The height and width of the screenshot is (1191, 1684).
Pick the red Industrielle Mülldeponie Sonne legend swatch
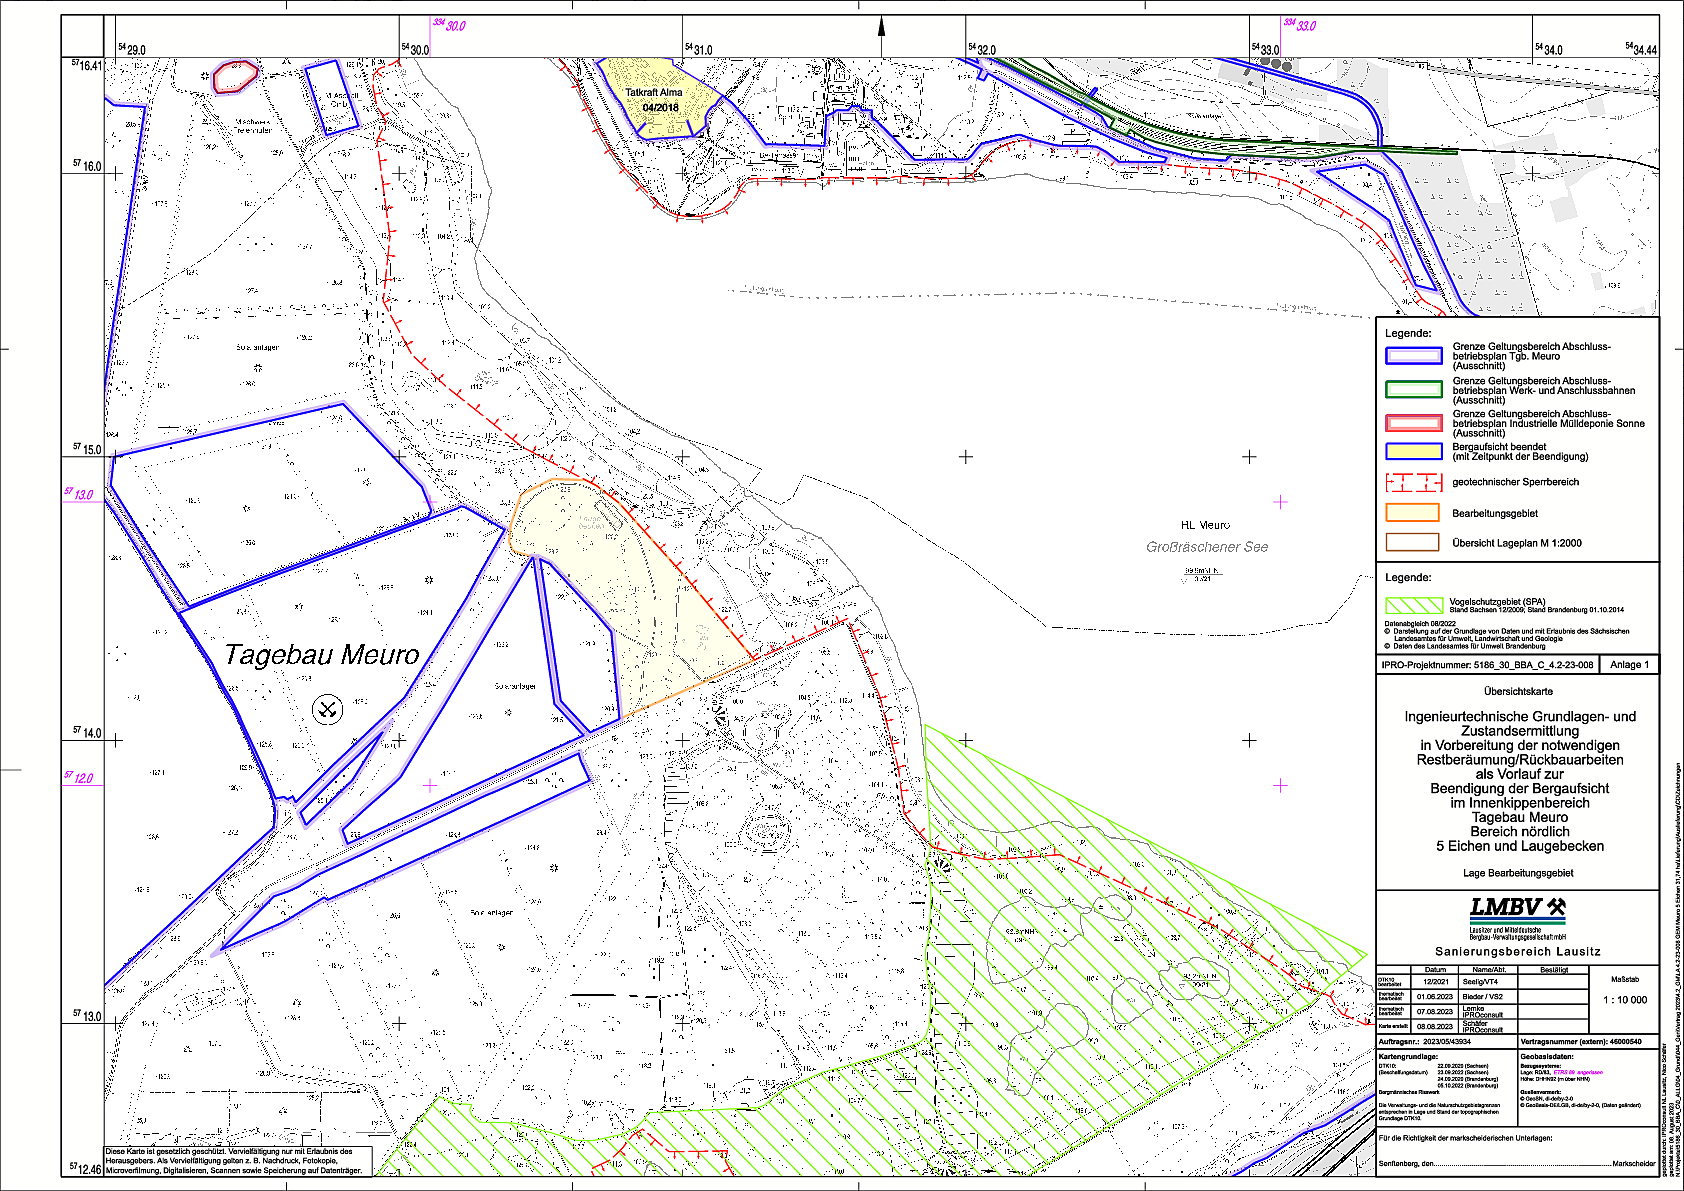1413,423
